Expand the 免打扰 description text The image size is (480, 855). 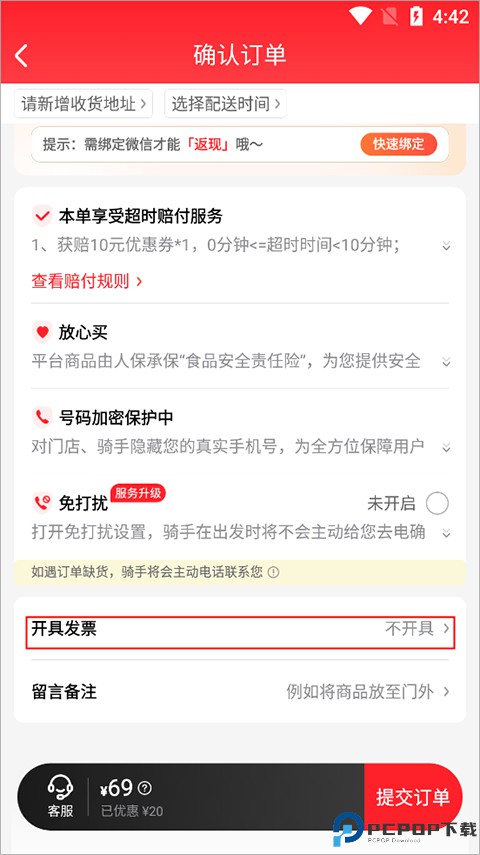pos(446,533)
